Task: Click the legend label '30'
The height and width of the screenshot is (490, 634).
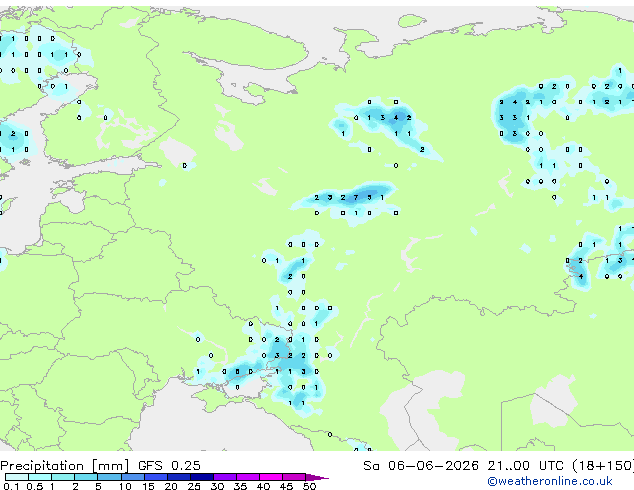Action: 217,486
